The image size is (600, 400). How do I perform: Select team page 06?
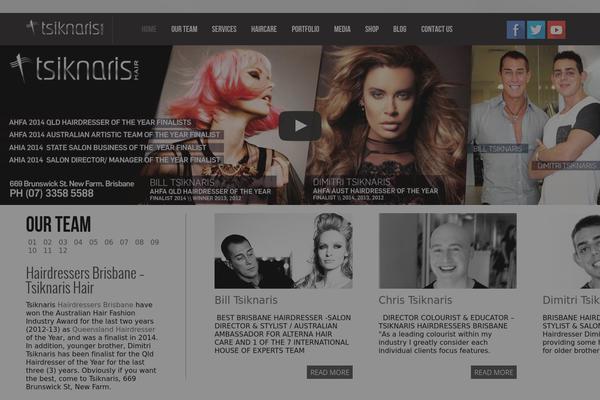coord(109,242)
